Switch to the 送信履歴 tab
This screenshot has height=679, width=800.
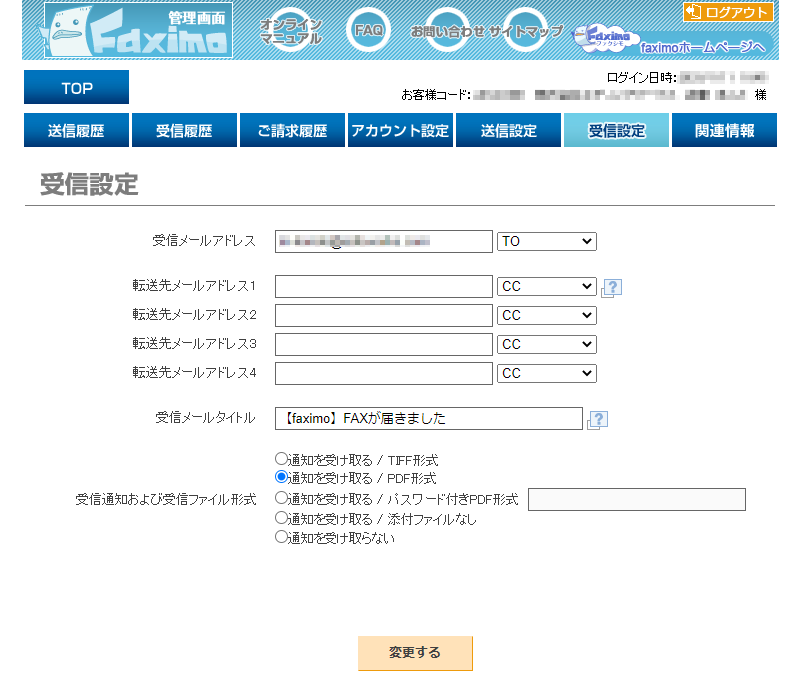pos(76,131)
